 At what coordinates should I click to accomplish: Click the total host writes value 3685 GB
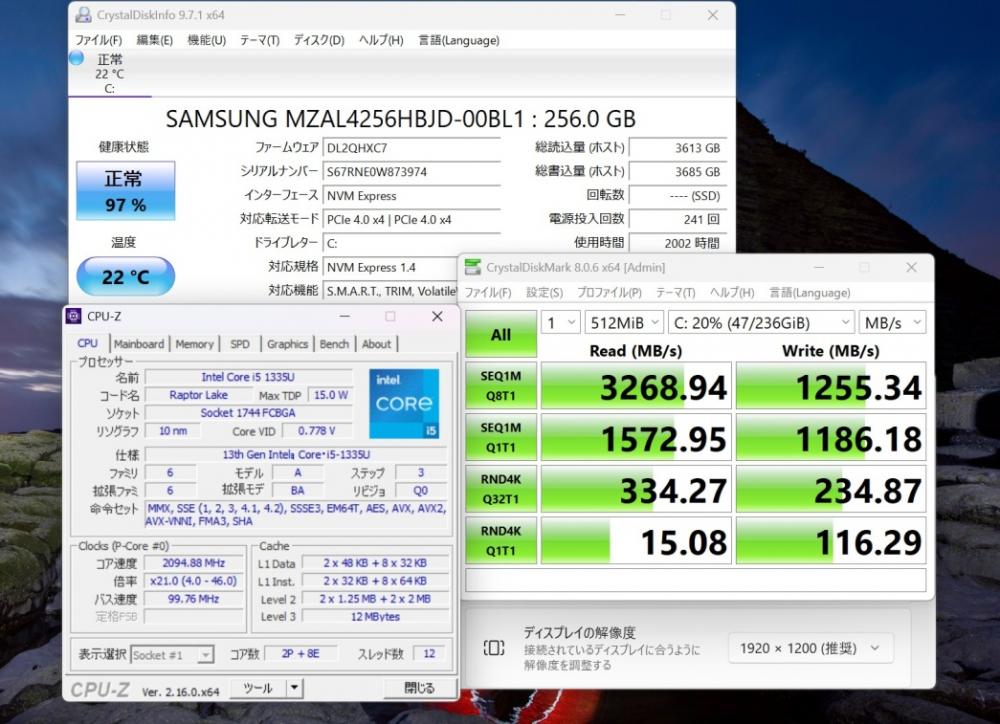[x=678, y=172]
